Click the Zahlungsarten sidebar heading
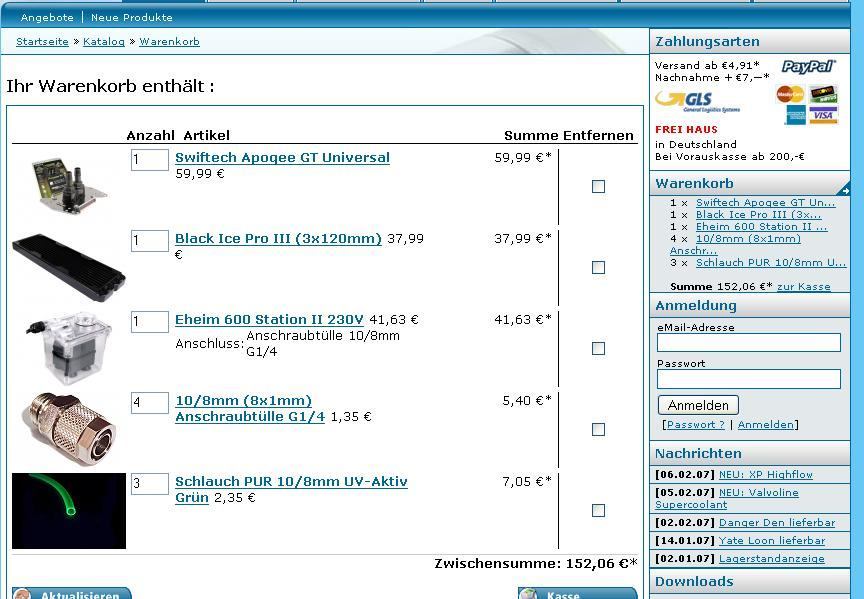The height and width of the screenshot is (599, 864). click(x=708, y=41)
